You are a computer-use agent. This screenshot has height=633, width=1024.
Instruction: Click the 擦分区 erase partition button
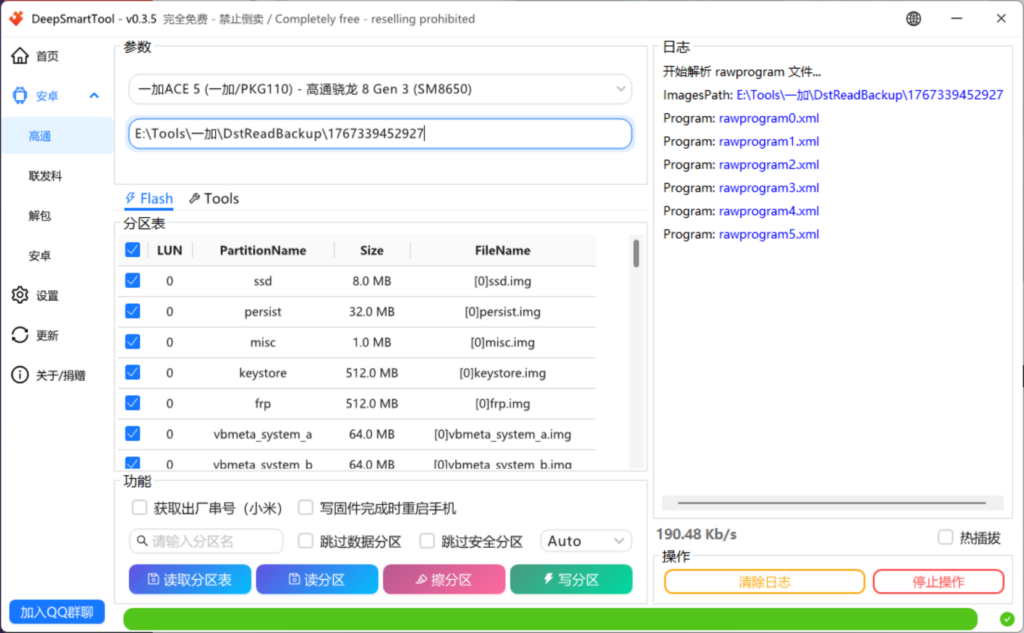[443, 580]
